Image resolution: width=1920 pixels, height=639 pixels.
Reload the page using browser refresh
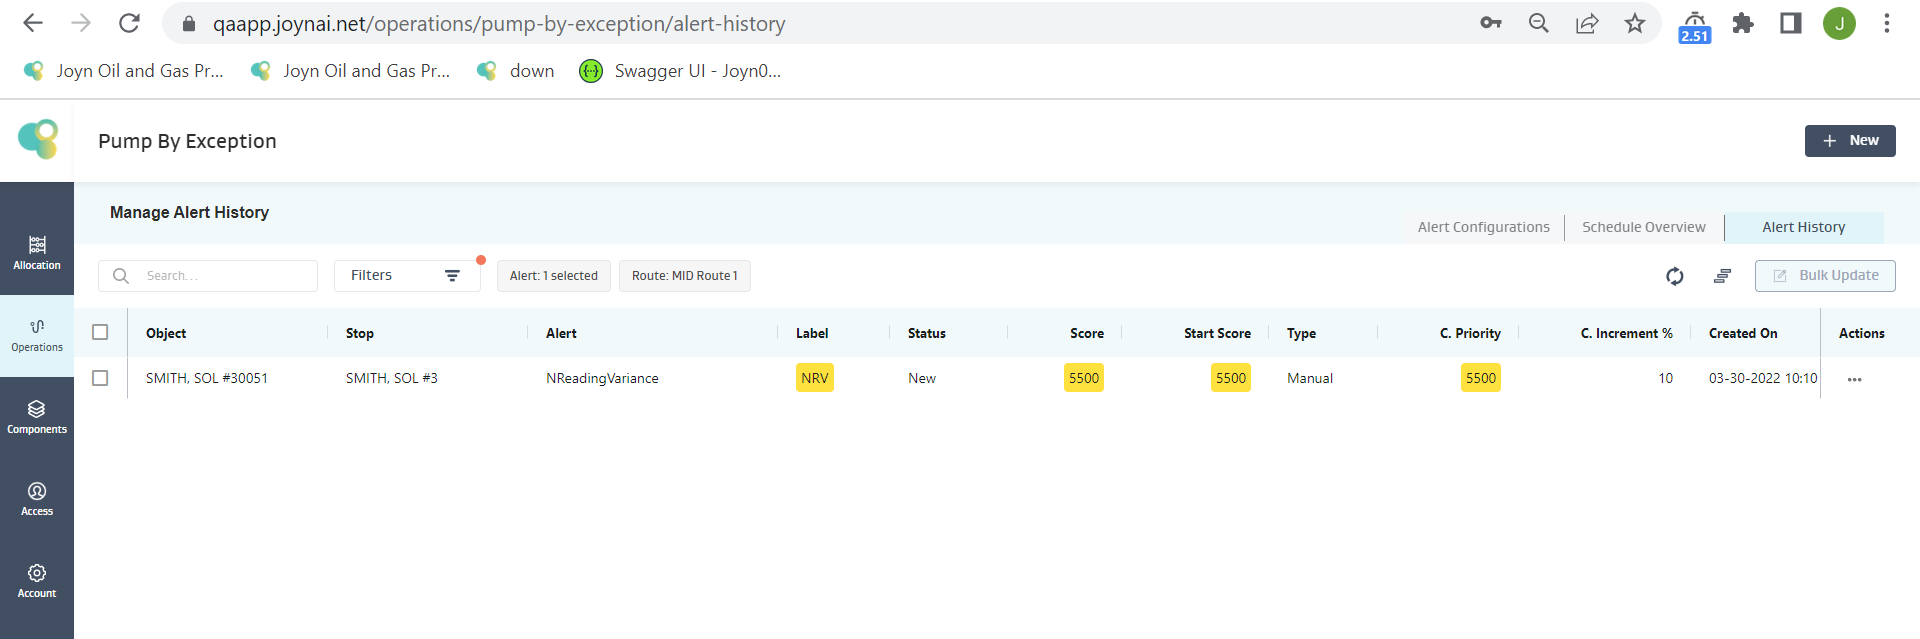[129, 23]
